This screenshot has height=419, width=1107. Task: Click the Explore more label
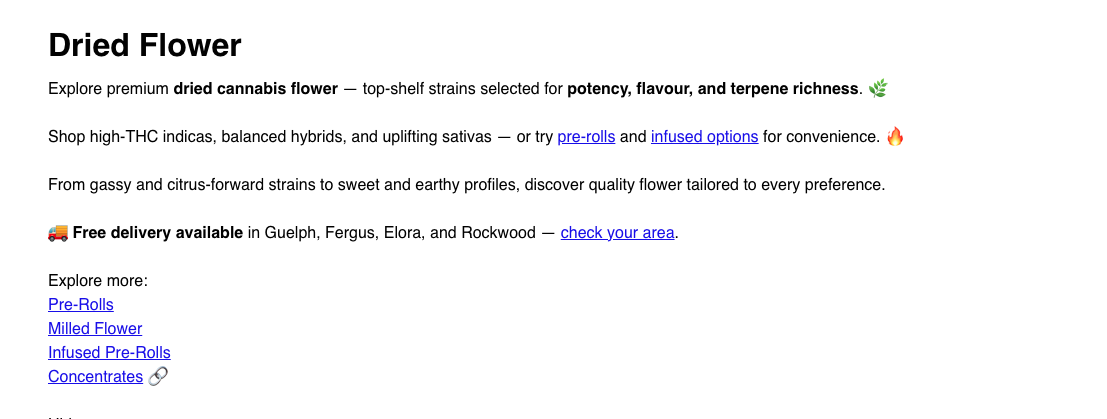98,281
